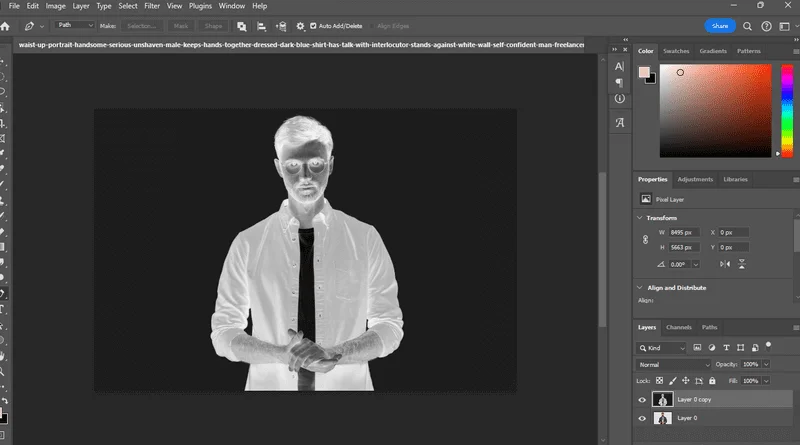Collapse the Align and Distribute section
The image size is (800, 445).
pyautogui.click(x=640, y=287)
